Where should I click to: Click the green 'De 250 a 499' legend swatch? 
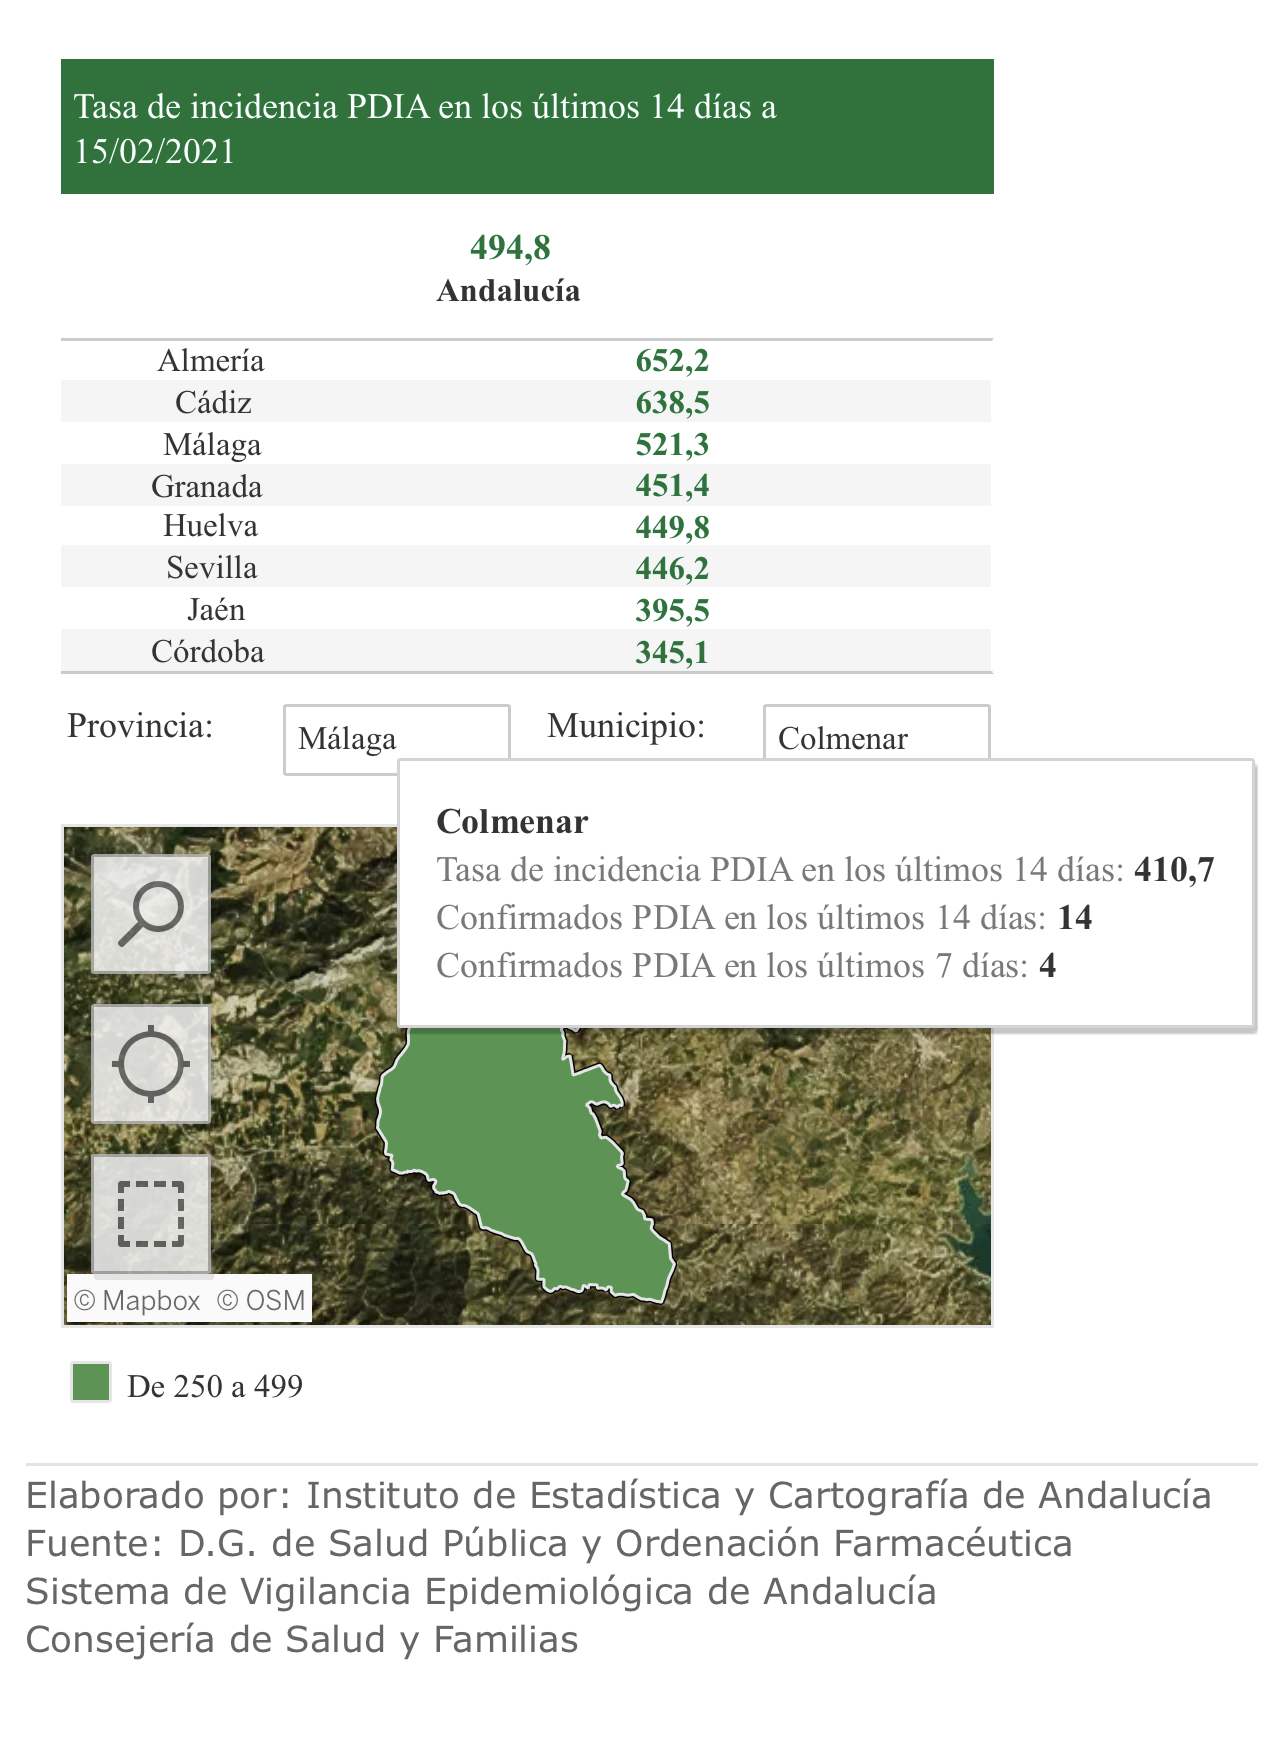point(91,1382)
